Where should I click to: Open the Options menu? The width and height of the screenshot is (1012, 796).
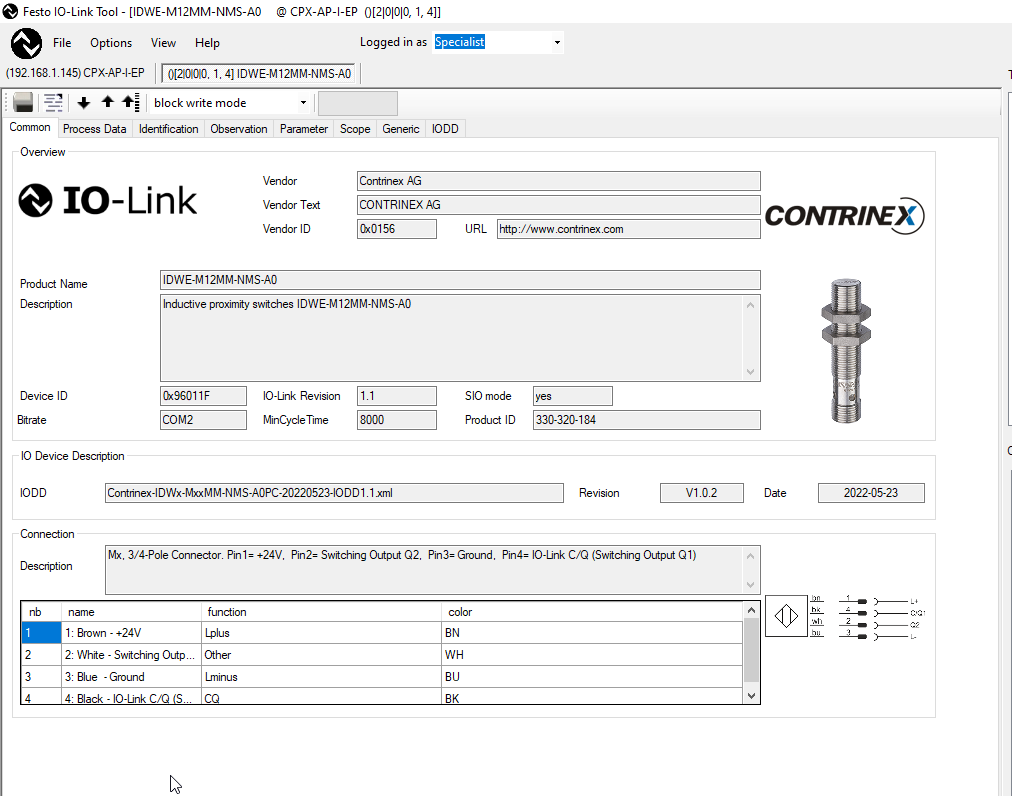click(111, 43)
